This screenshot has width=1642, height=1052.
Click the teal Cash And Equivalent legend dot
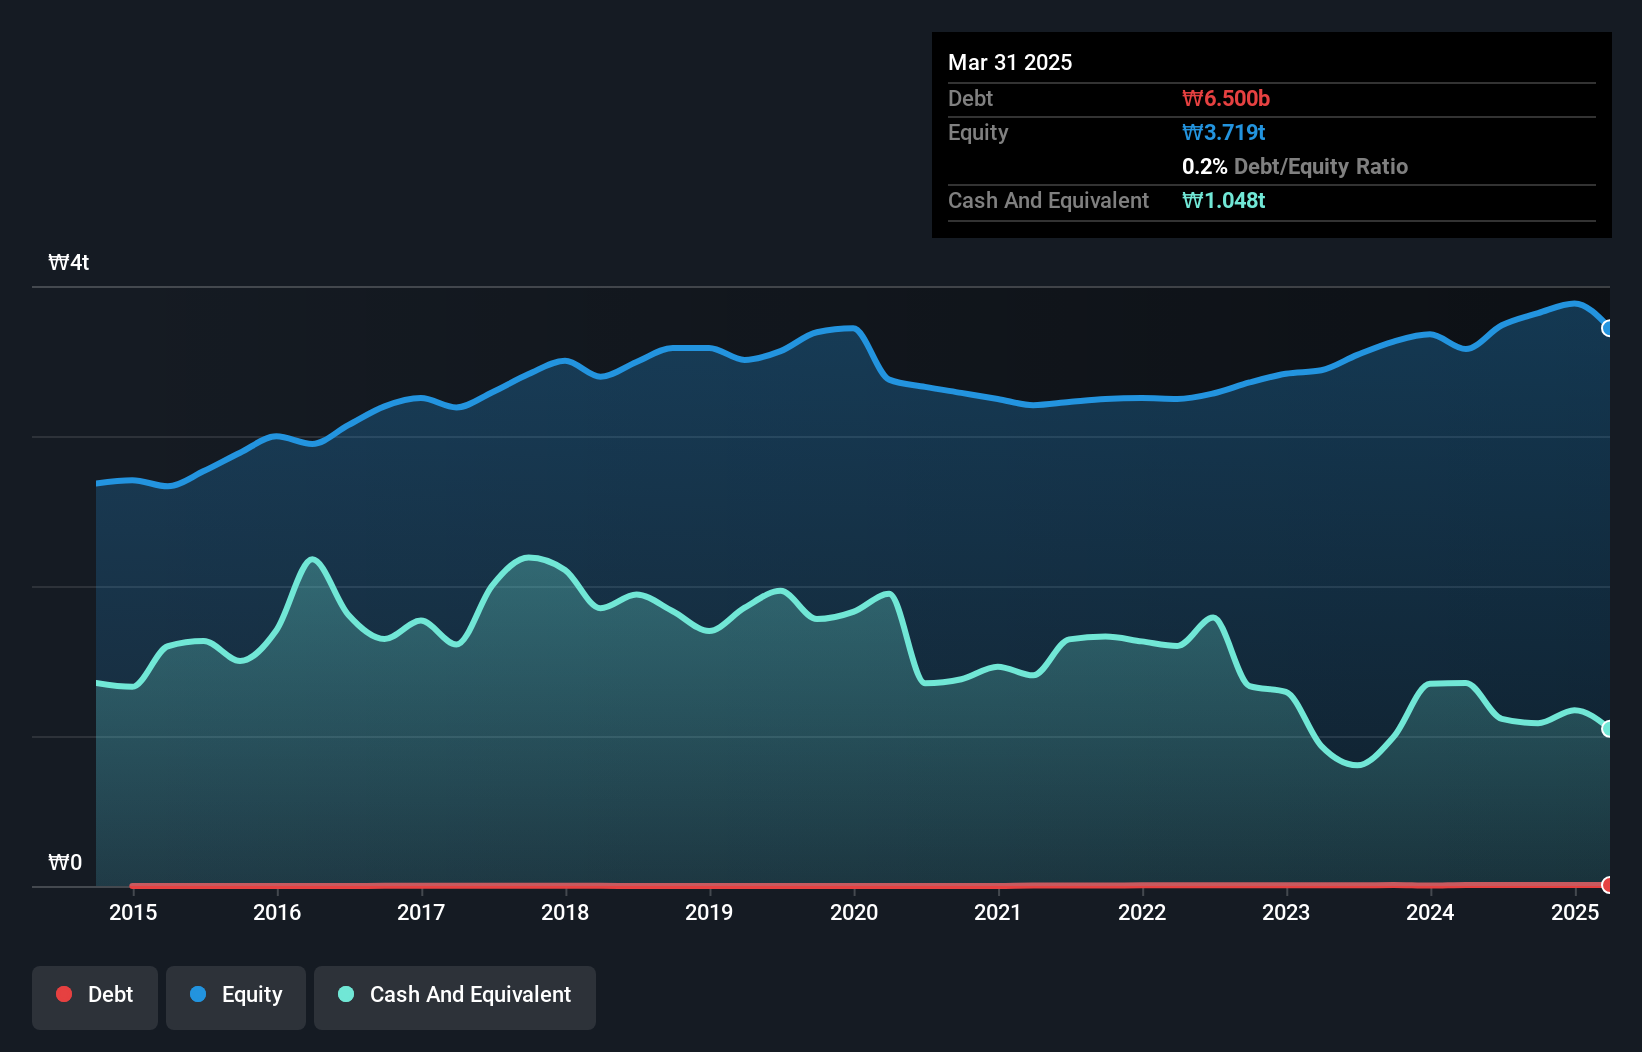tap(344, 994)
